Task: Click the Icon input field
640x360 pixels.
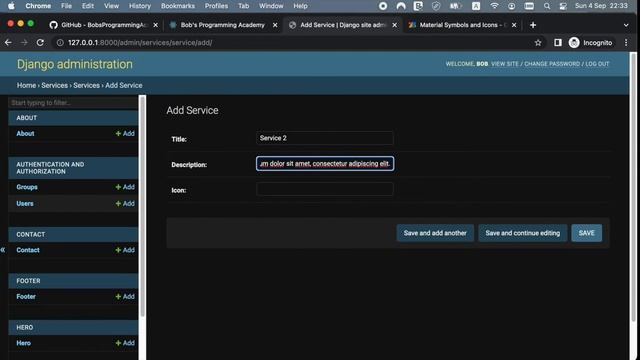Action: click(324, 189)
